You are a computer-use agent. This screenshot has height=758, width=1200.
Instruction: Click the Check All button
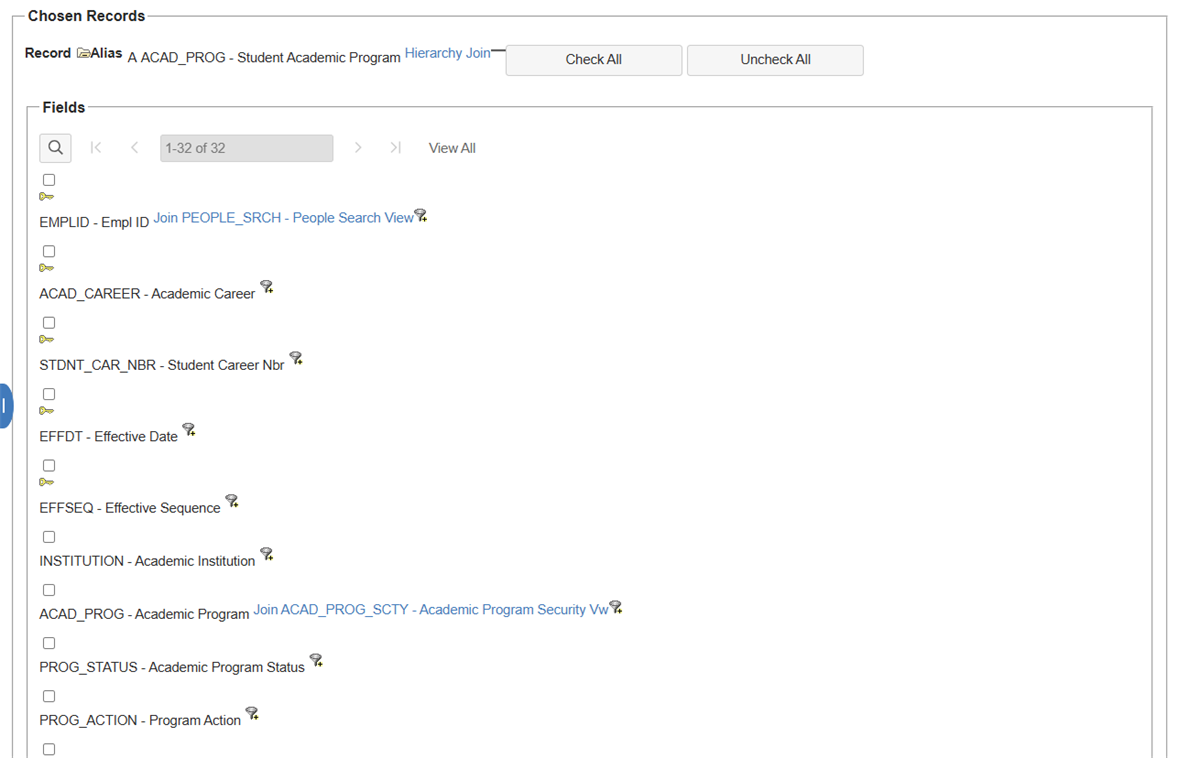594,60
